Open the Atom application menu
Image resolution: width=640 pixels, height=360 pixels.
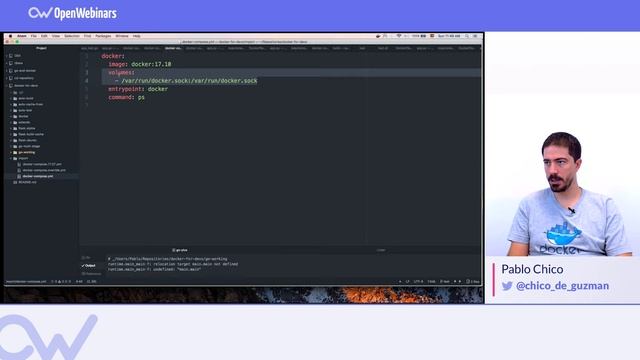coord(22,36)
